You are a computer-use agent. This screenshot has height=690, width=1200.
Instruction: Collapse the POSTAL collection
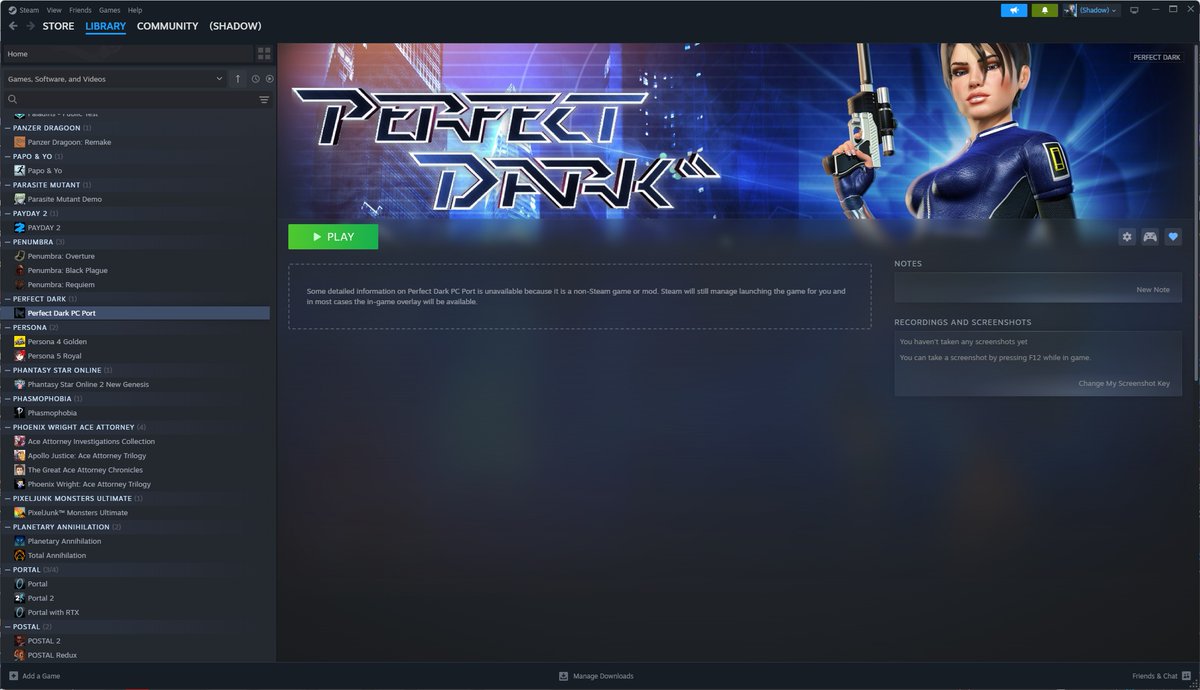pyautogui.click(x=8, y=627)
